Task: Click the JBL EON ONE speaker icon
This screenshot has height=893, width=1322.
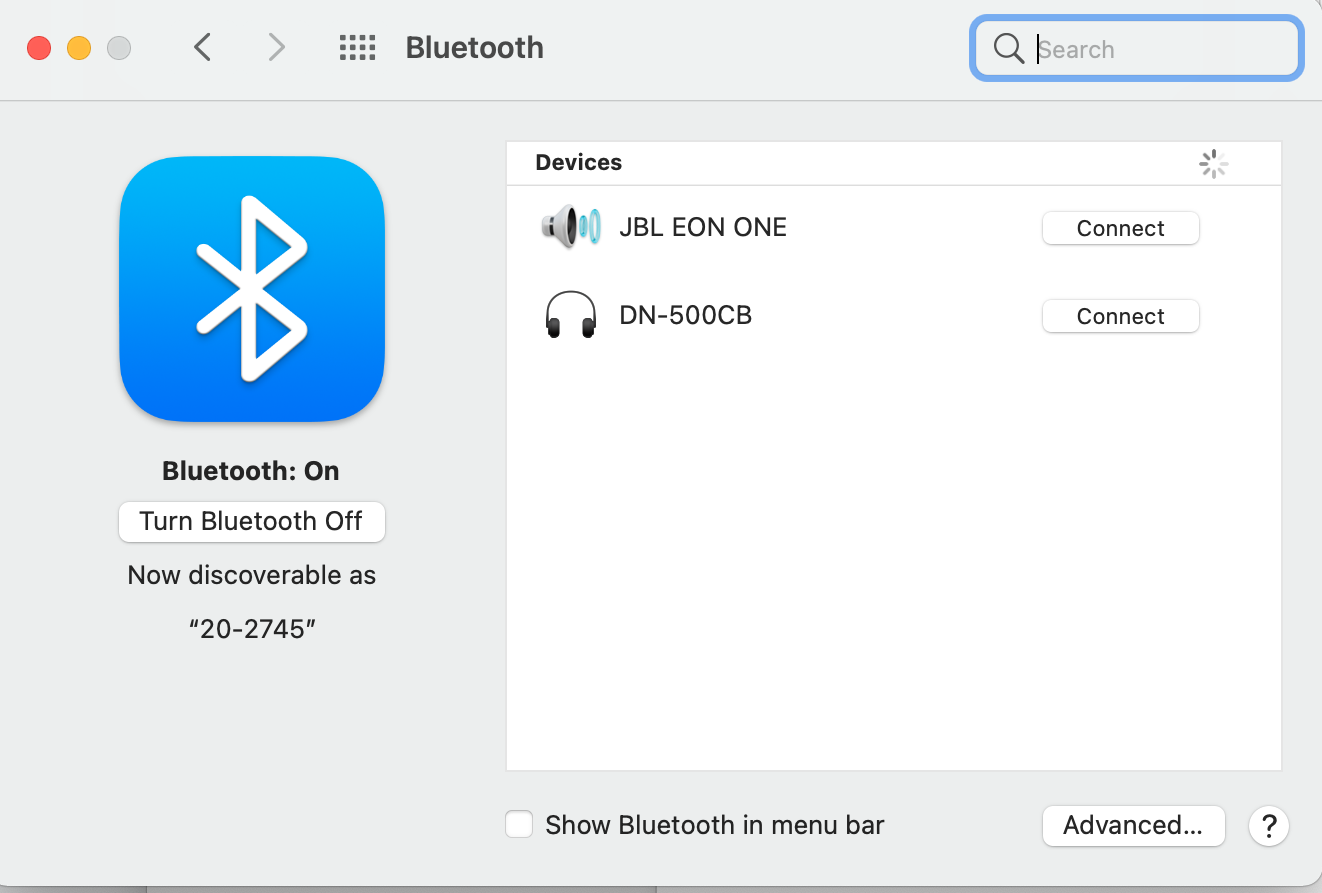Action: coord(570,227)
